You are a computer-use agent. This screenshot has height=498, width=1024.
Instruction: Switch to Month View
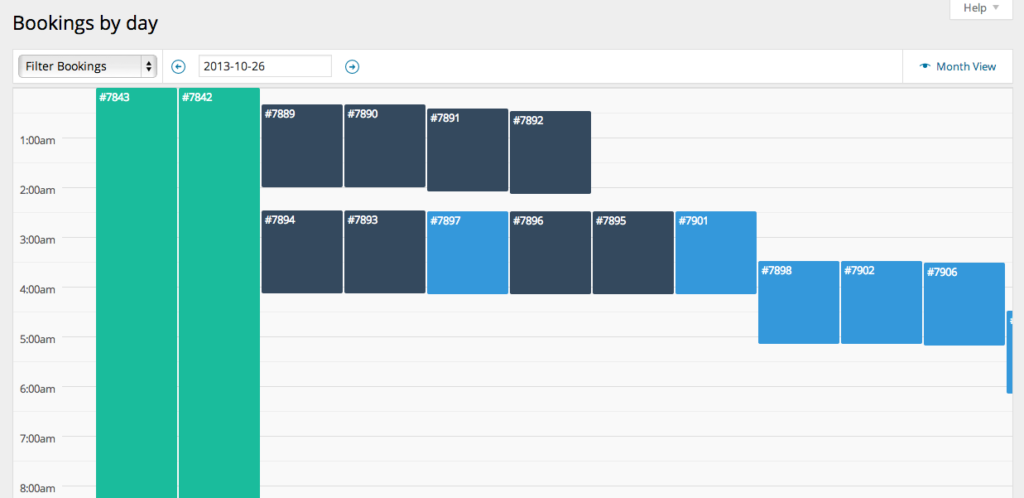958,67
